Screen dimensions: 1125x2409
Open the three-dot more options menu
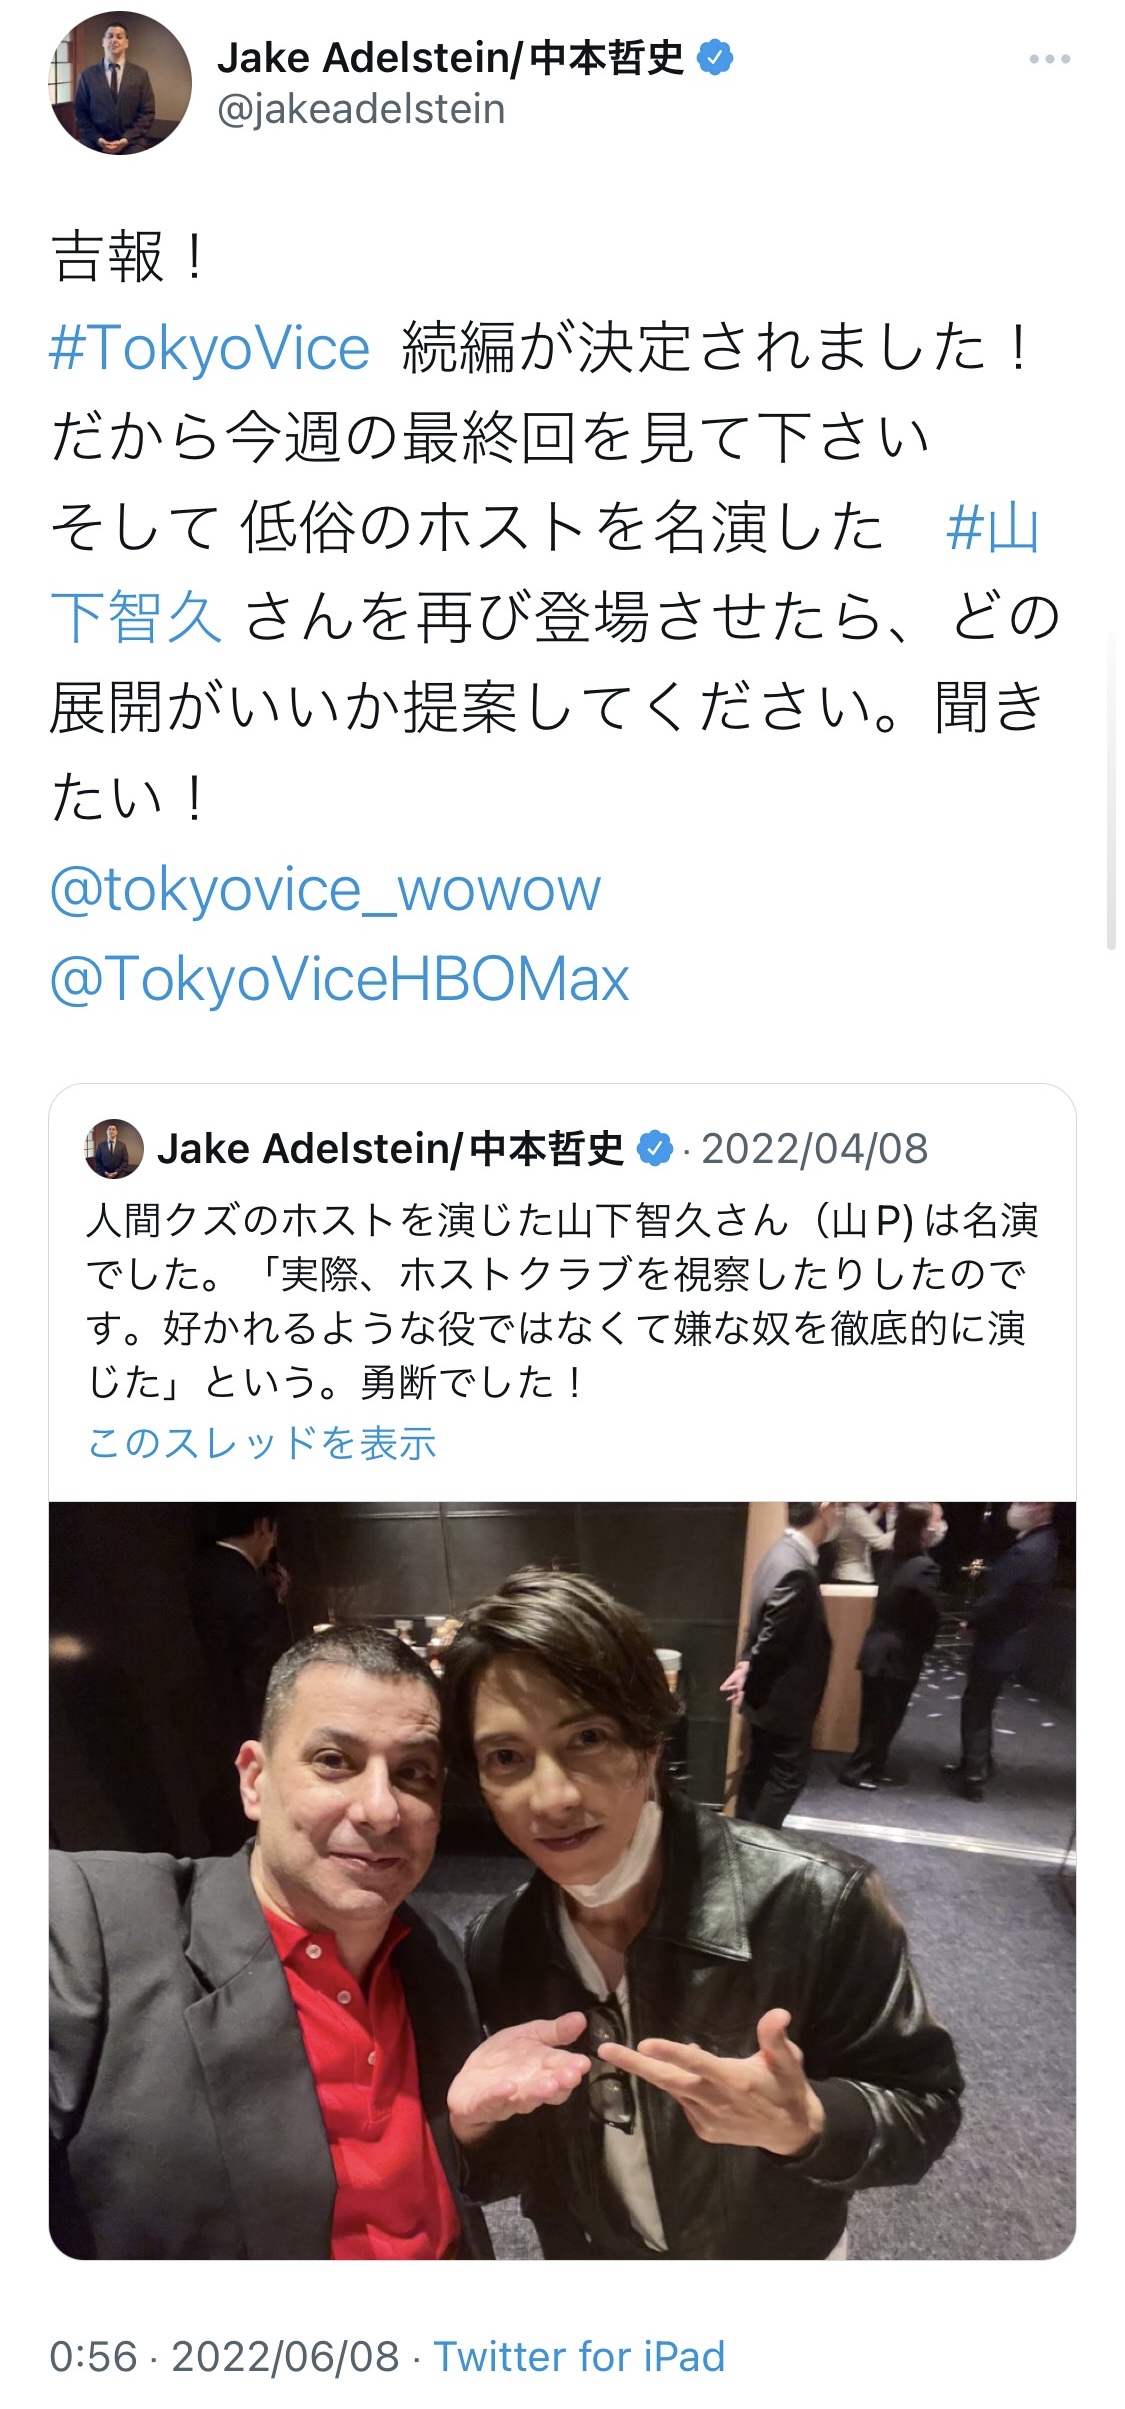1049,59
